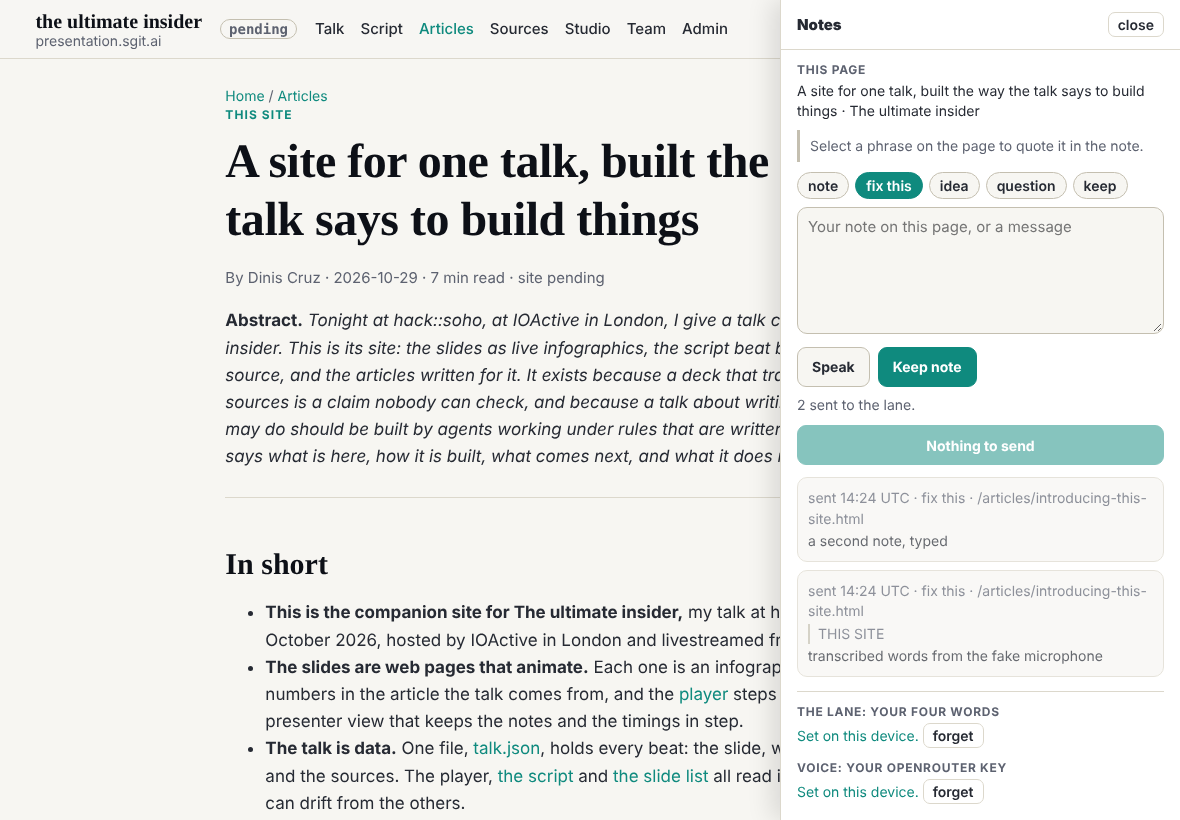Click the "In short" heading
This screenshot has height=820, width=1180.
(277, 564)
